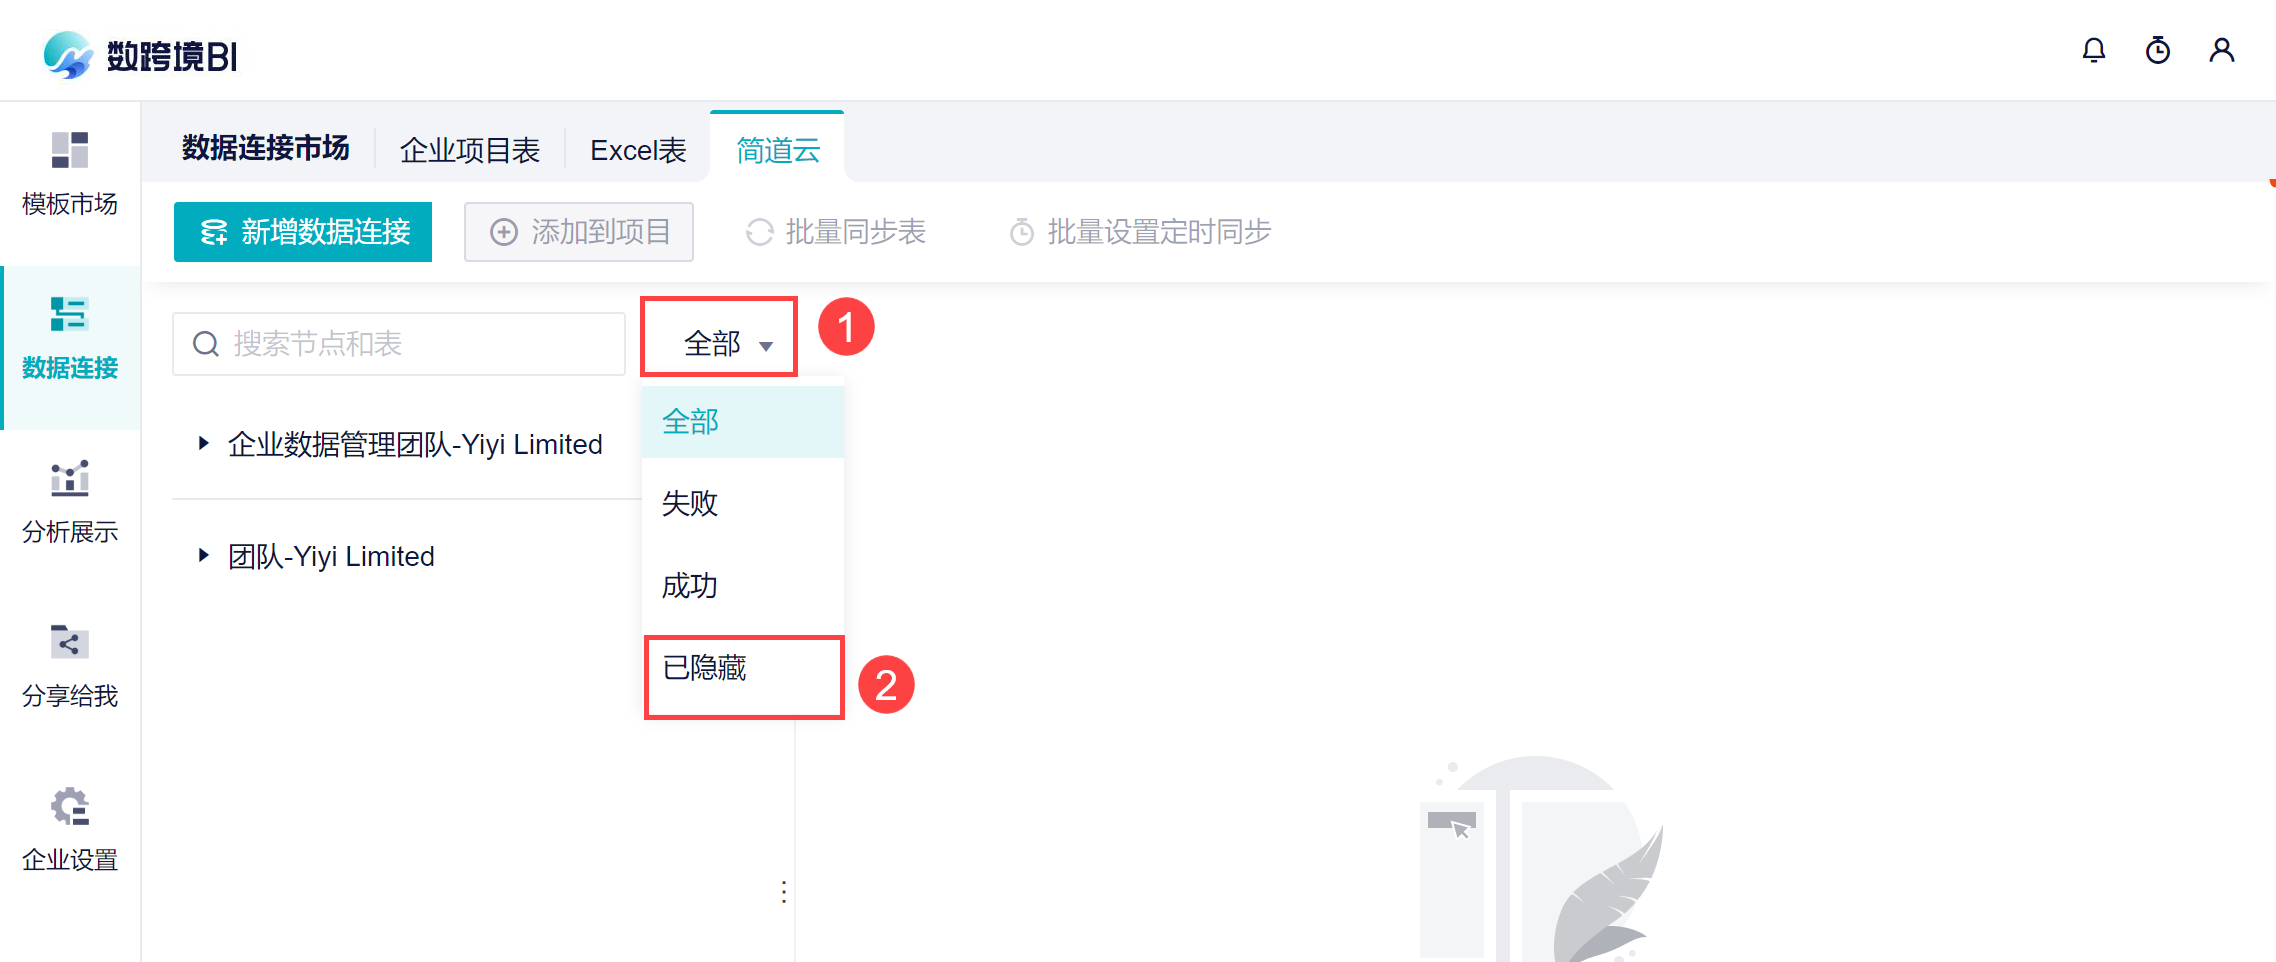
Task: Click the 批量同步表 button
Action: (x=836, y=232)
